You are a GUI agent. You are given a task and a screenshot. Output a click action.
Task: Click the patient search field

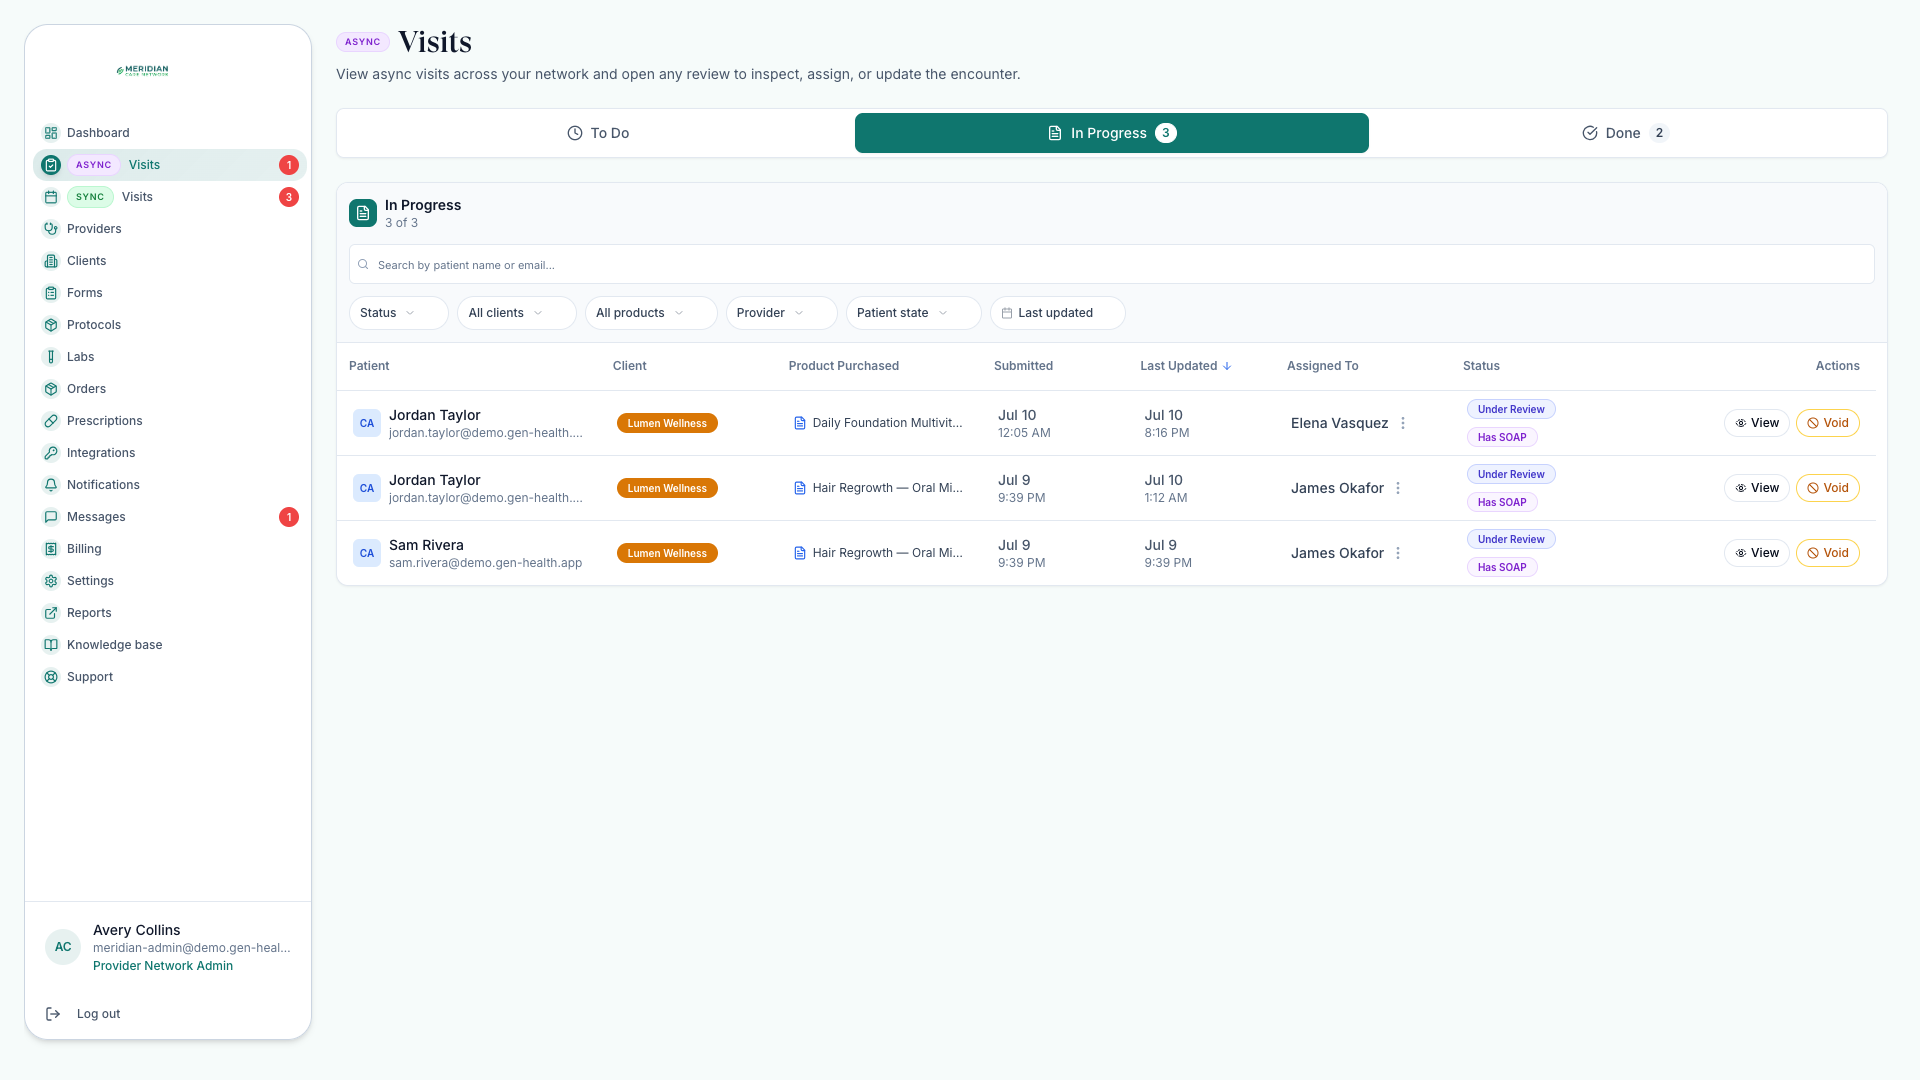point(1111,265)
